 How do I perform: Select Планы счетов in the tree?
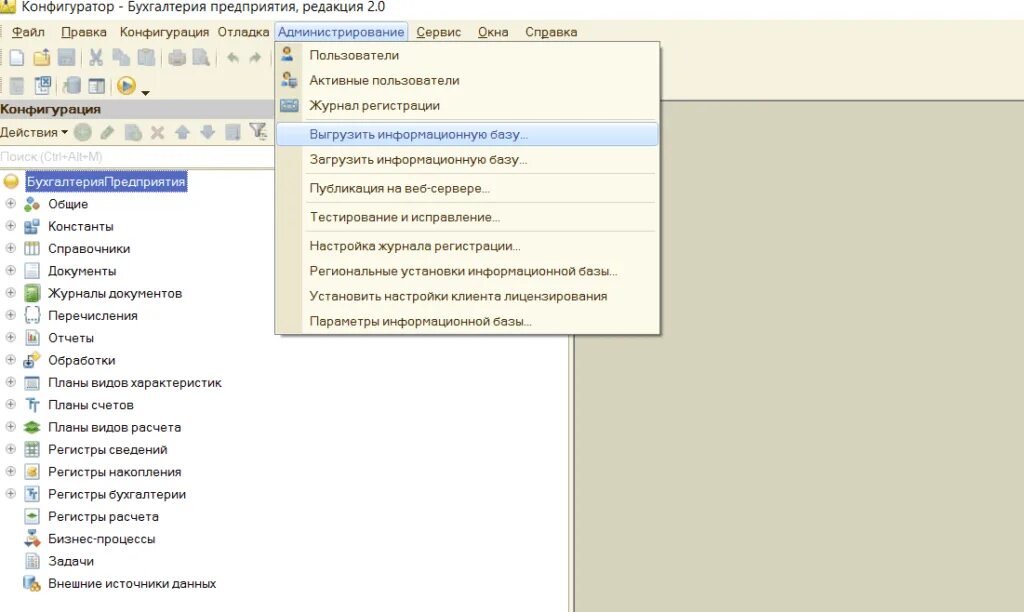[91, 405]
